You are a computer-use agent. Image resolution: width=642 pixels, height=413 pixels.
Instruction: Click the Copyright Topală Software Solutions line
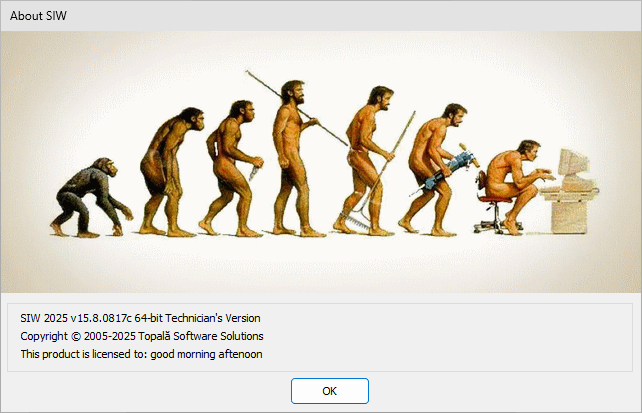click(x=142, y=336)
